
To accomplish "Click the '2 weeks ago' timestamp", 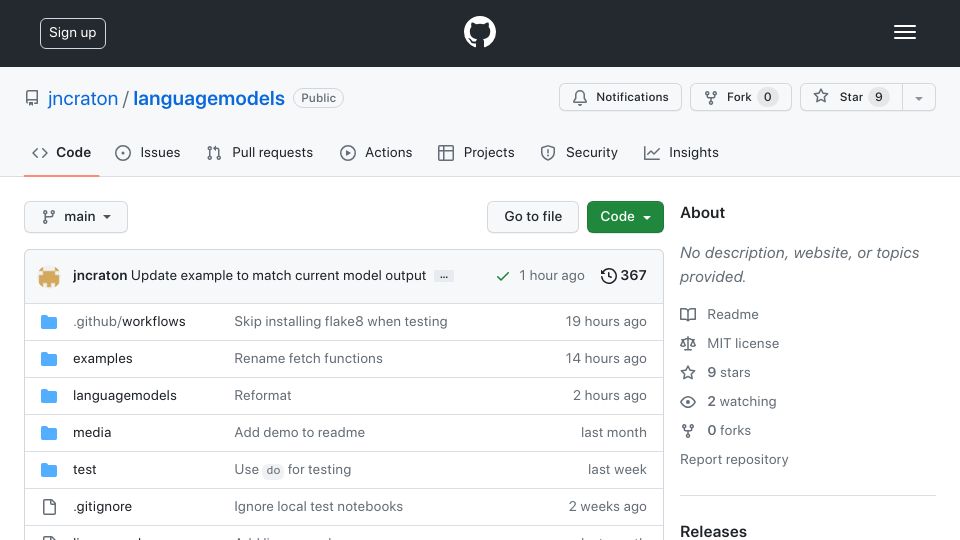I will point(607,506).
